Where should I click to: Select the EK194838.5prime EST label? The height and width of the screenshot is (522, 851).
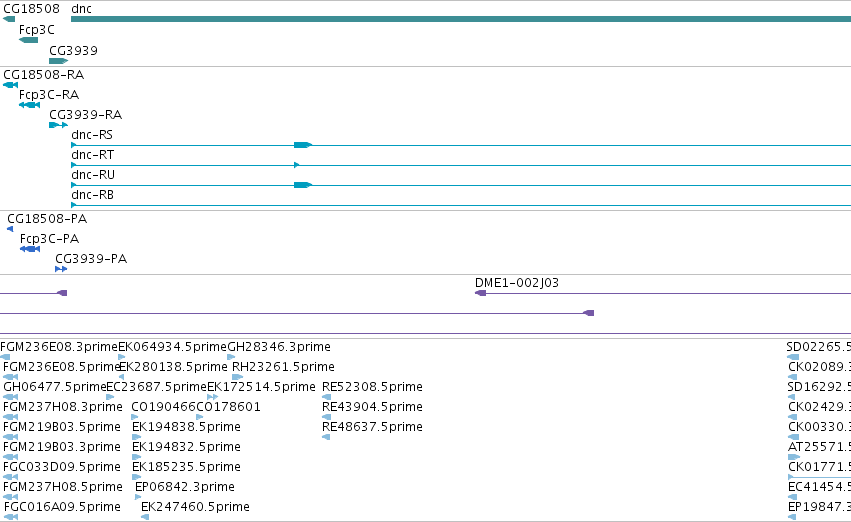[186, 427]
